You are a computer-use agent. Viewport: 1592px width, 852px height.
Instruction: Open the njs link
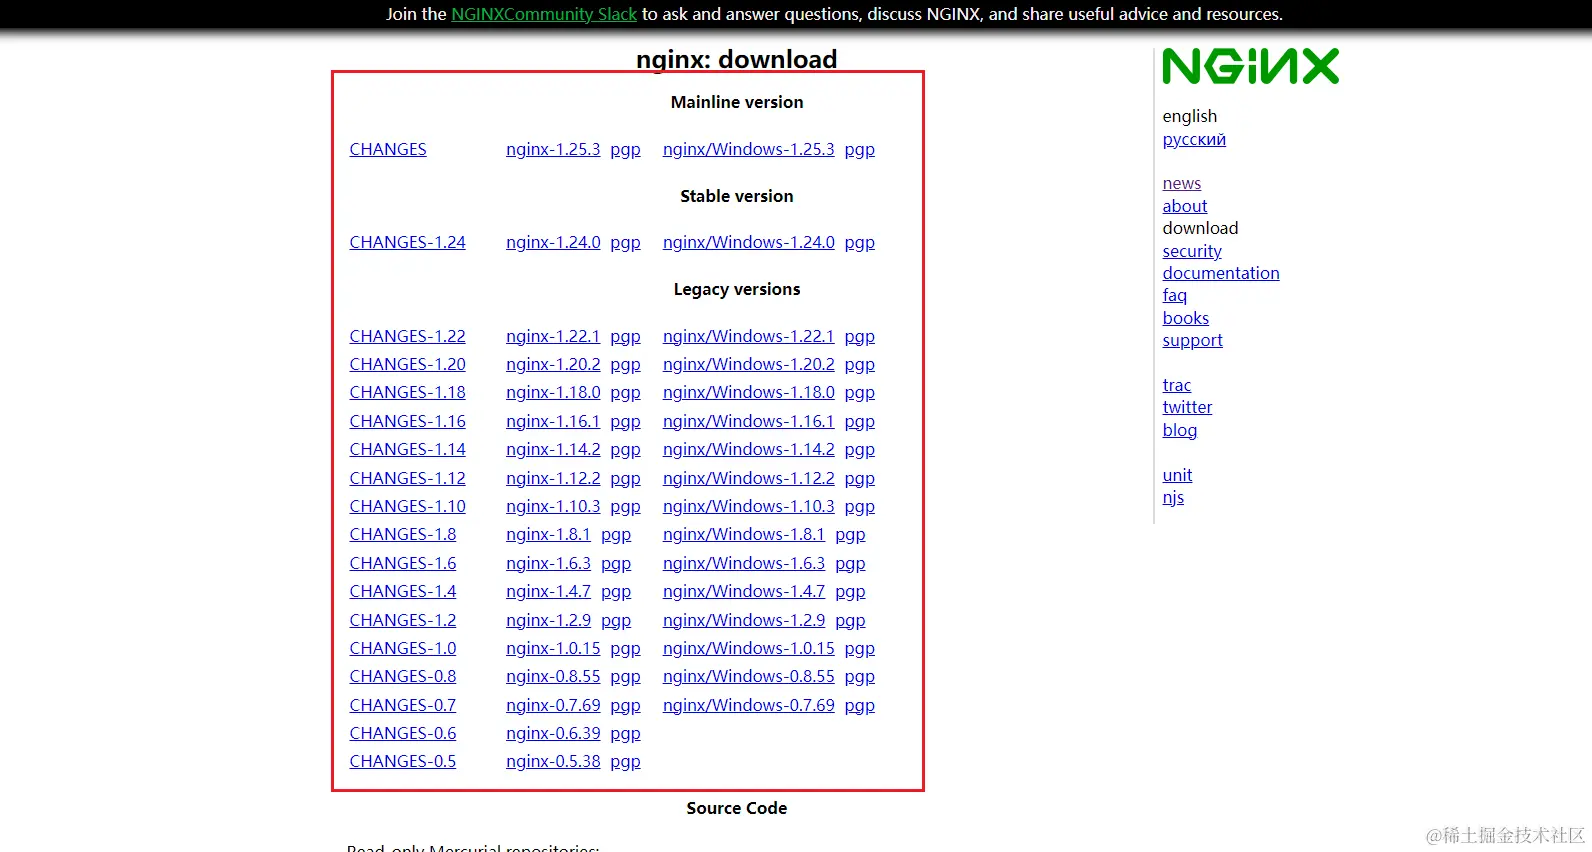click(1173, 497)
